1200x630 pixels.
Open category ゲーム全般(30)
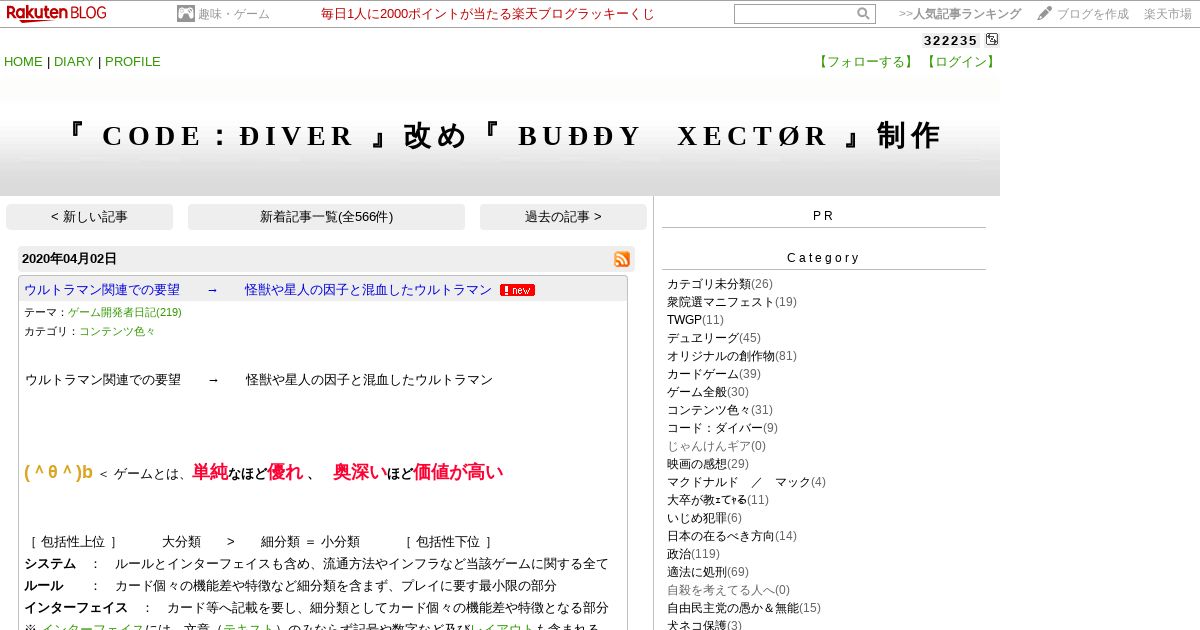point(708,392)
